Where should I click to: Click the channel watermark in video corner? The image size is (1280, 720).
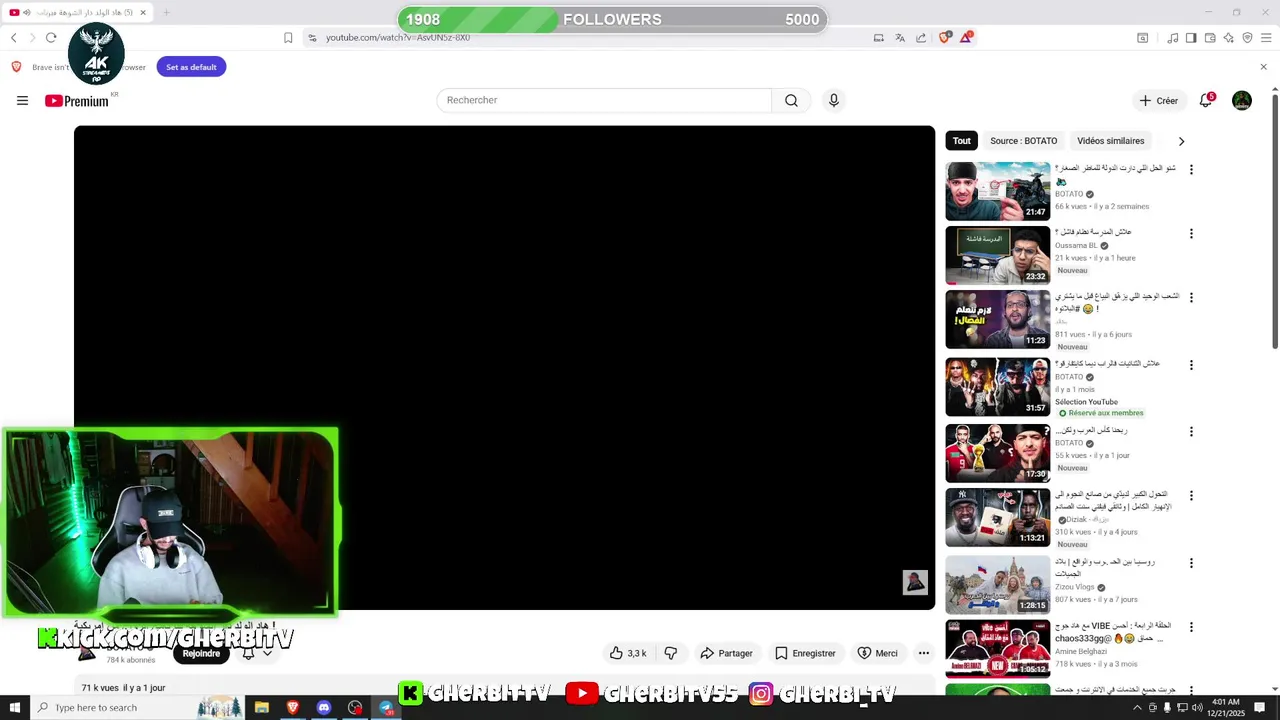coord(915,582)
